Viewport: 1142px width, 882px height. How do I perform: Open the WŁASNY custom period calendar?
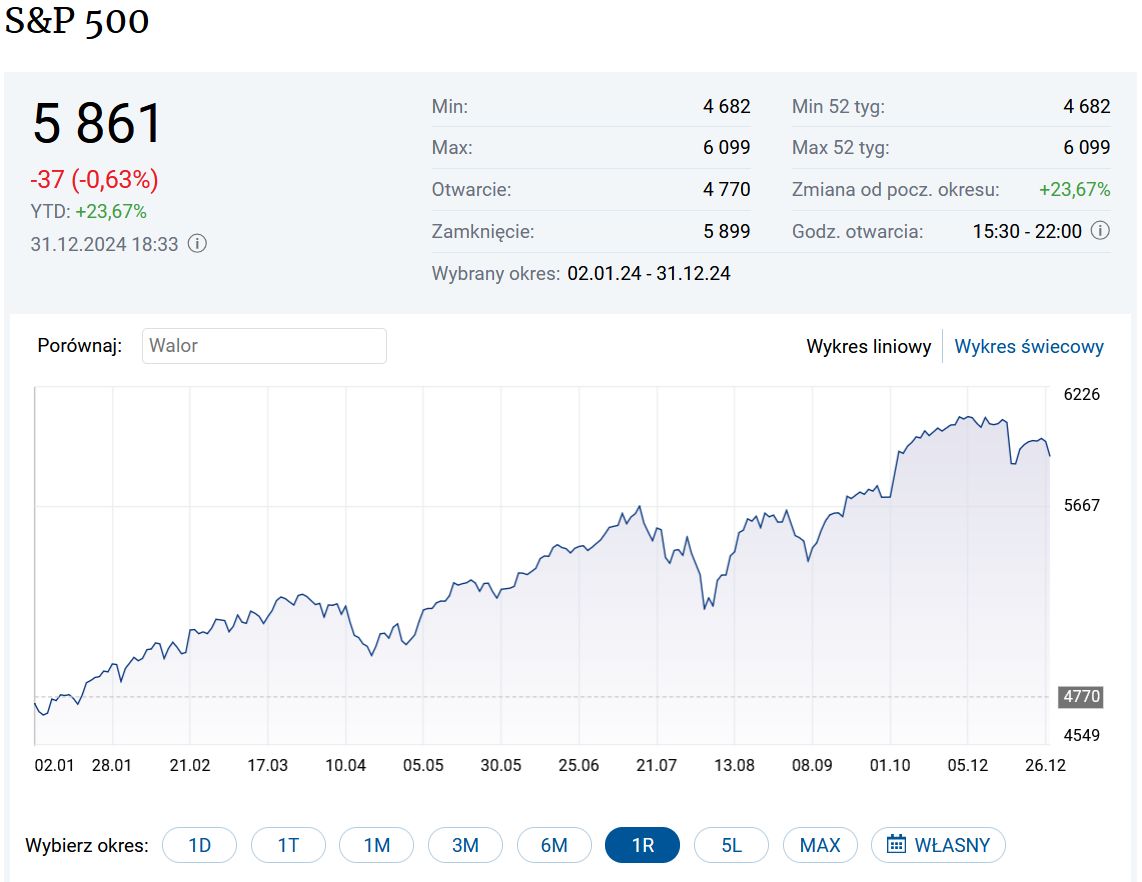point(937,845)
